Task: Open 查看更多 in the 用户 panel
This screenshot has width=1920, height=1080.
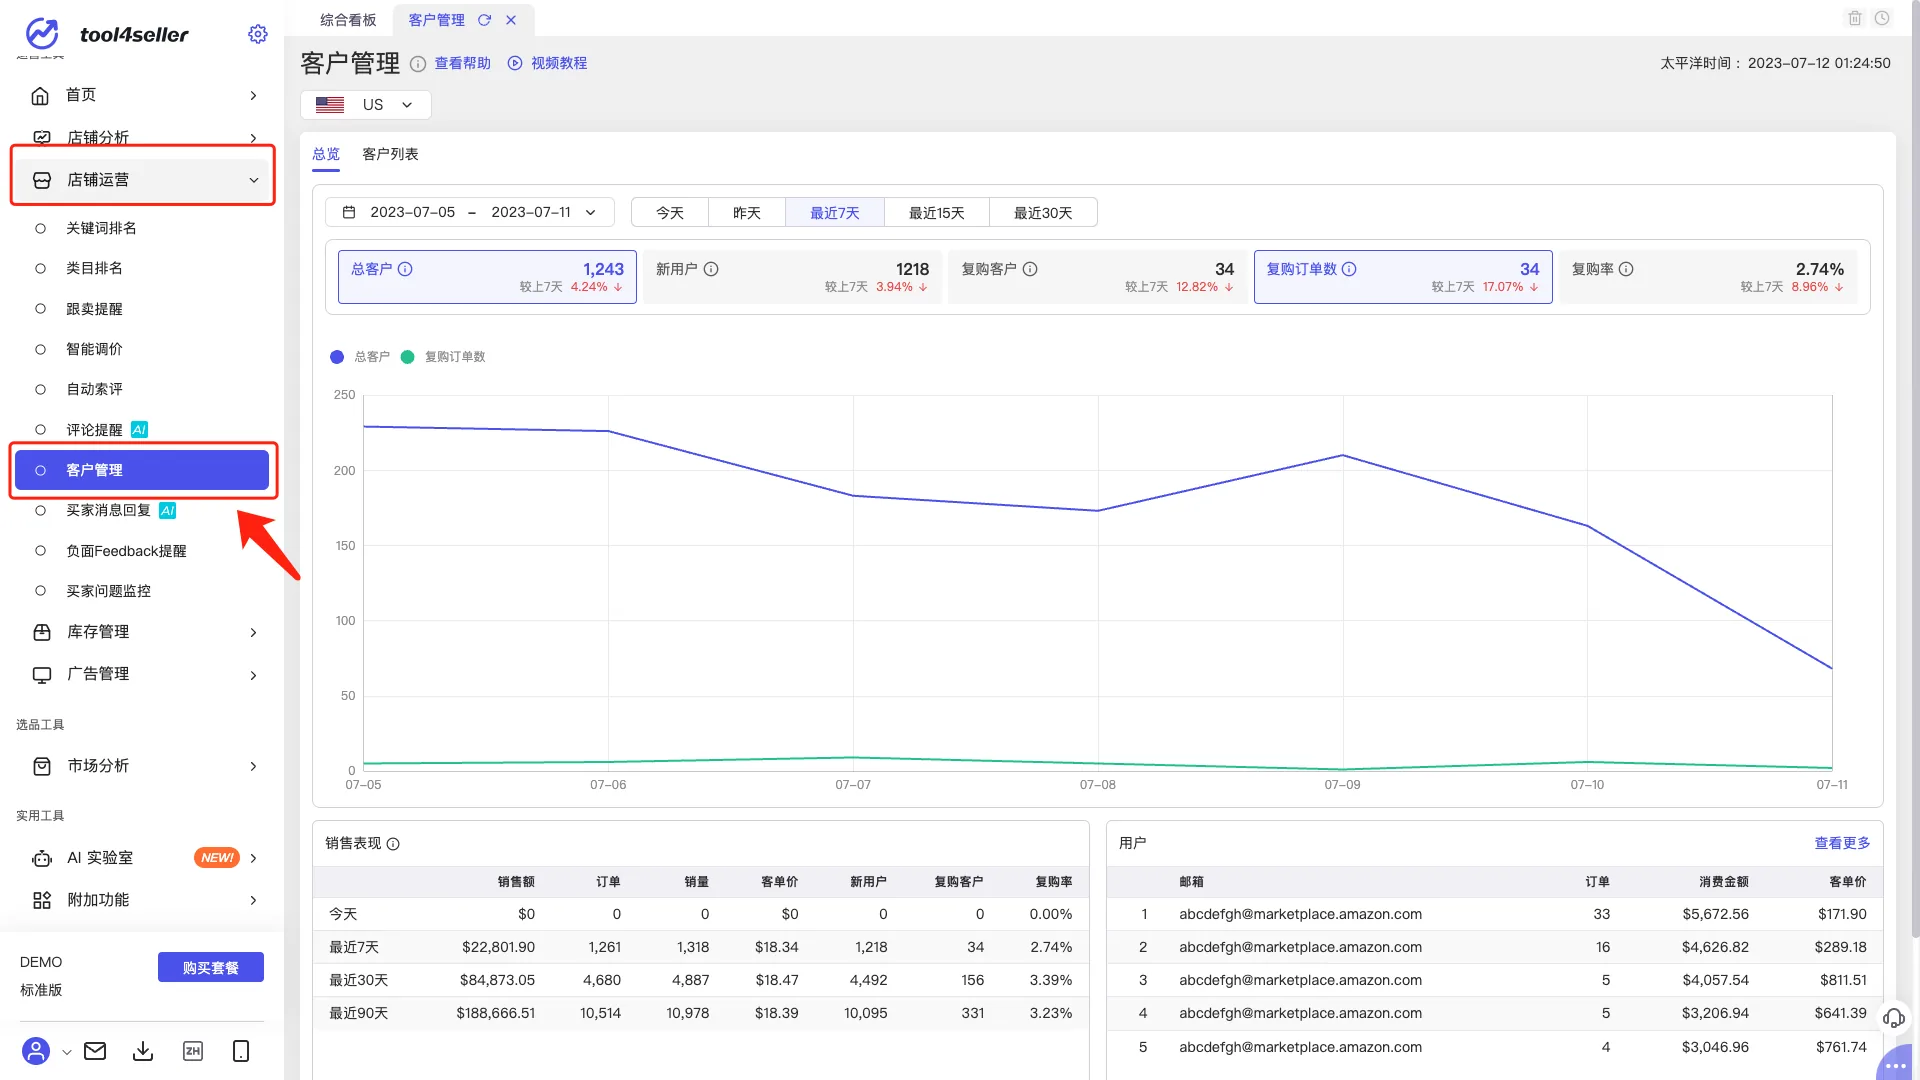Action: click(1842, 843)
